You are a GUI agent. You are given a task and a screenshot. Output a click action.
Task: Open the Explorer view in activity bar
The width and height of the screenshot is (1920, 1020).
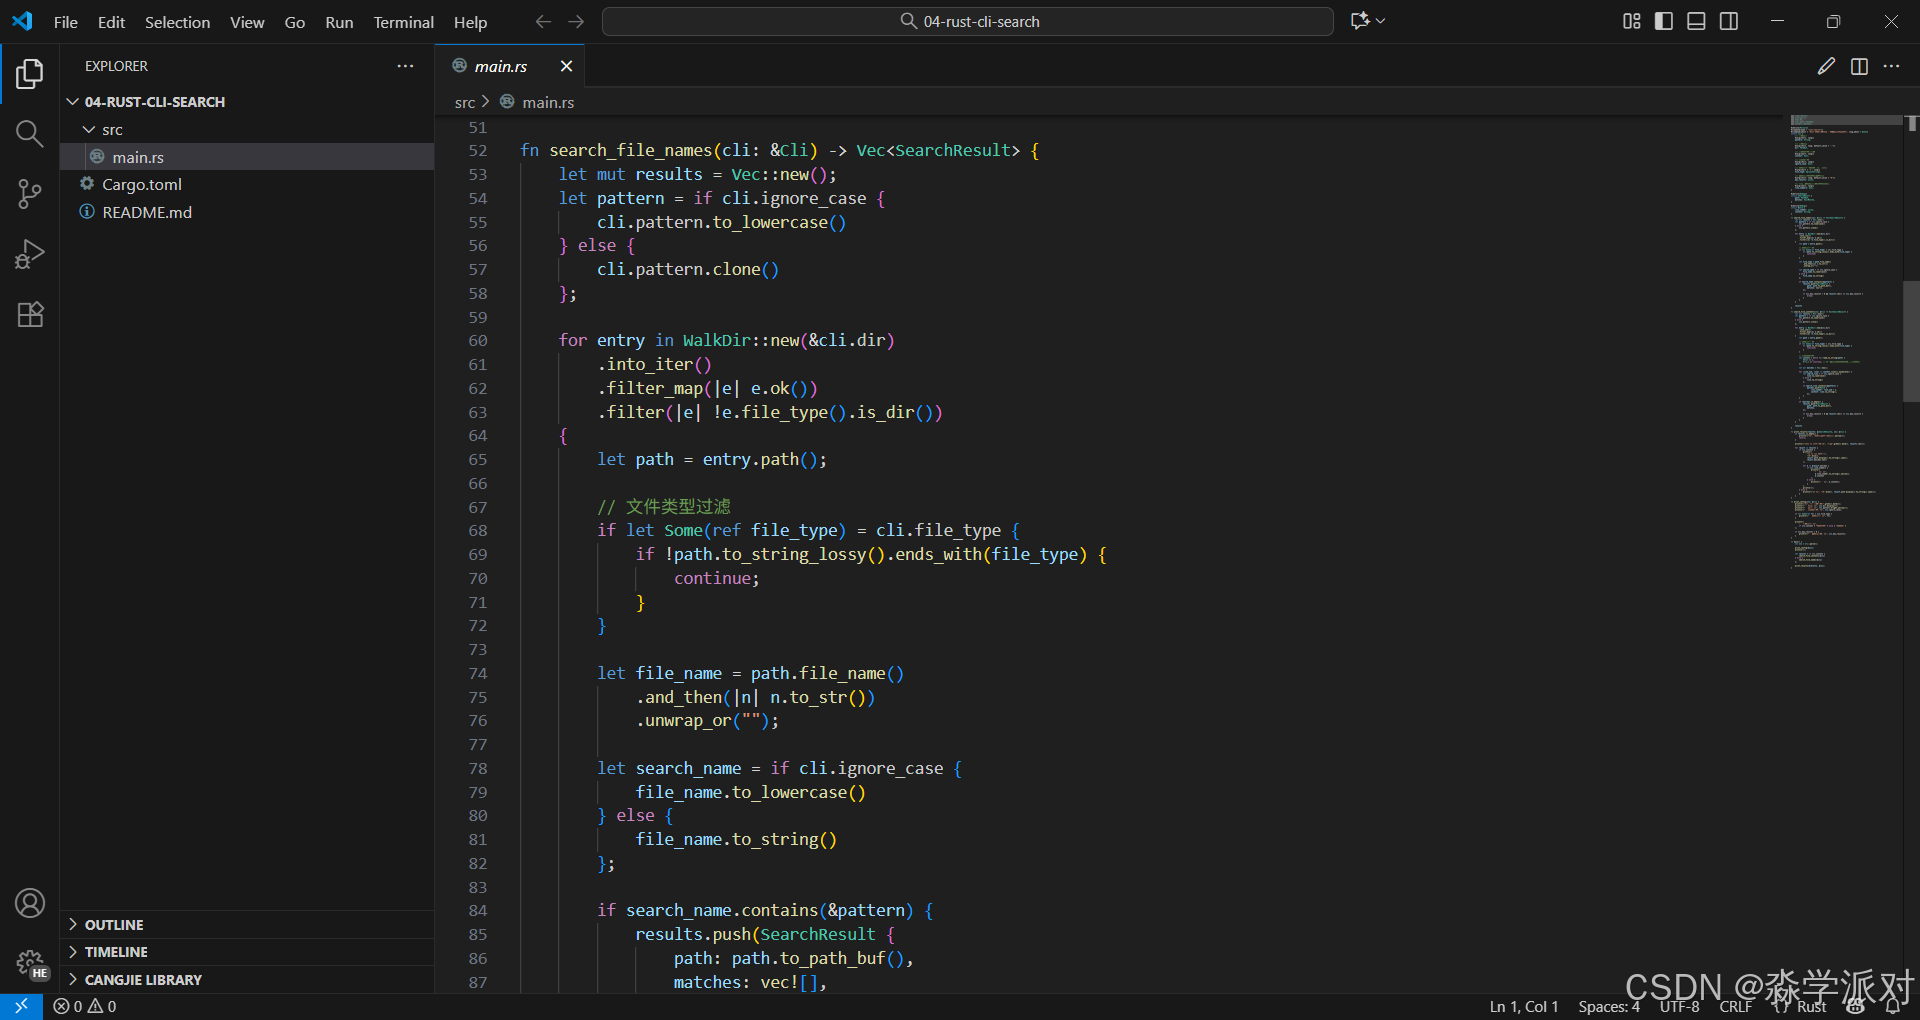30,74
